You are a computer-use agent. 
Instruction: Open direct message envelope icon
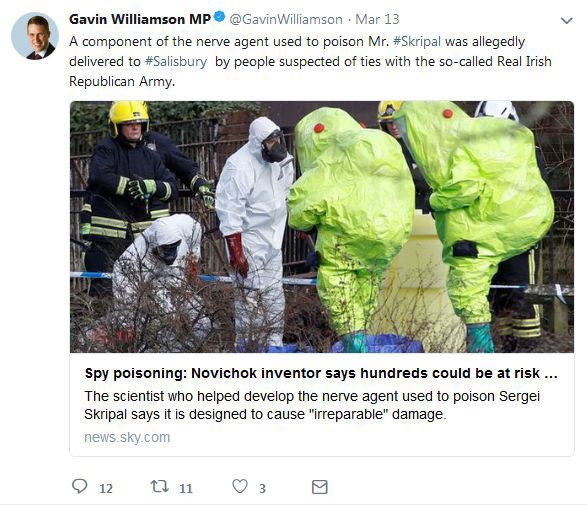tap(320, 487)
